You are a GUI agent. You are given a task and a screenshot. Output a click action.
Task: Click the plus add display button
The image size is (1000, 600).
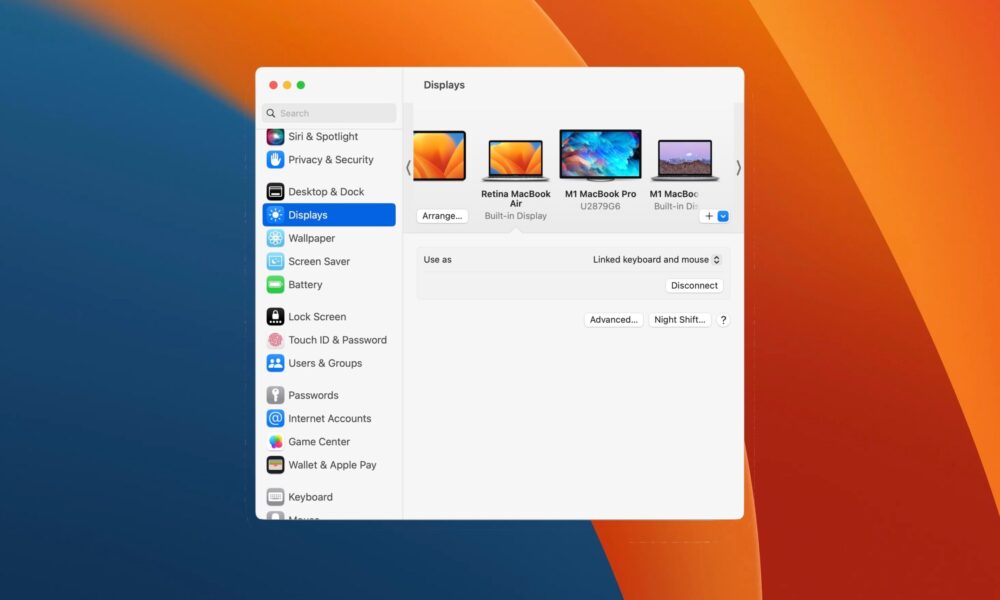(x=709, y=216)
